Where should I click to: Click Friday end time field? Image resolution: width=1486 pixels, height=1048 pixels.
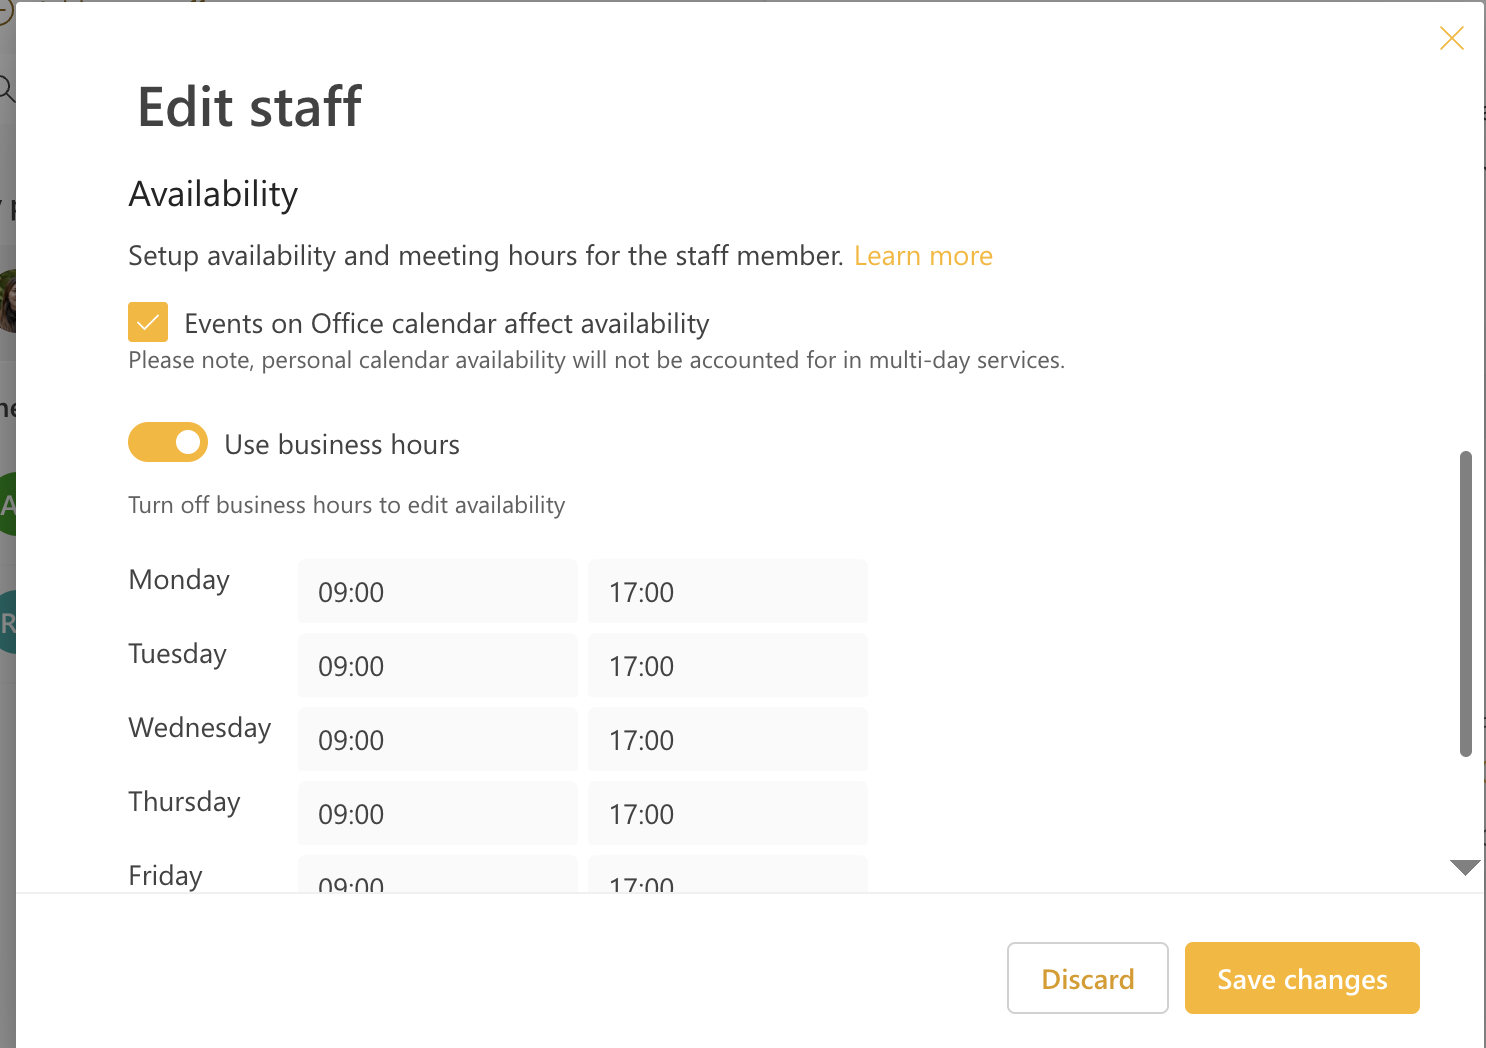point(728,874)
